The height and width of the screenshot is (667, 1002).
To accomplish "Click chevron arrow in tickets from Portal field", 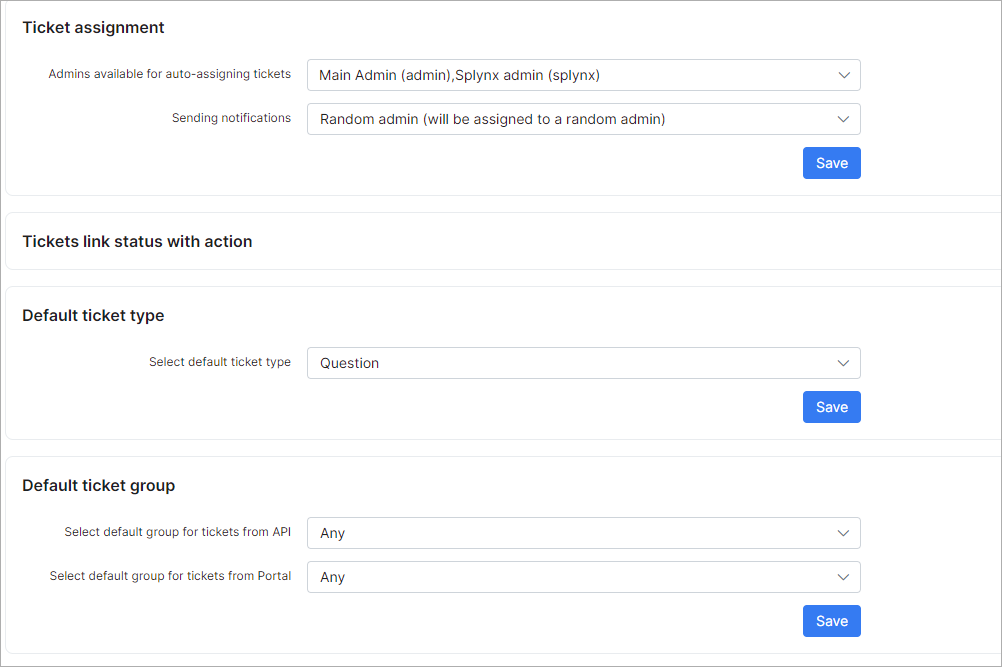I will (843, 577).
